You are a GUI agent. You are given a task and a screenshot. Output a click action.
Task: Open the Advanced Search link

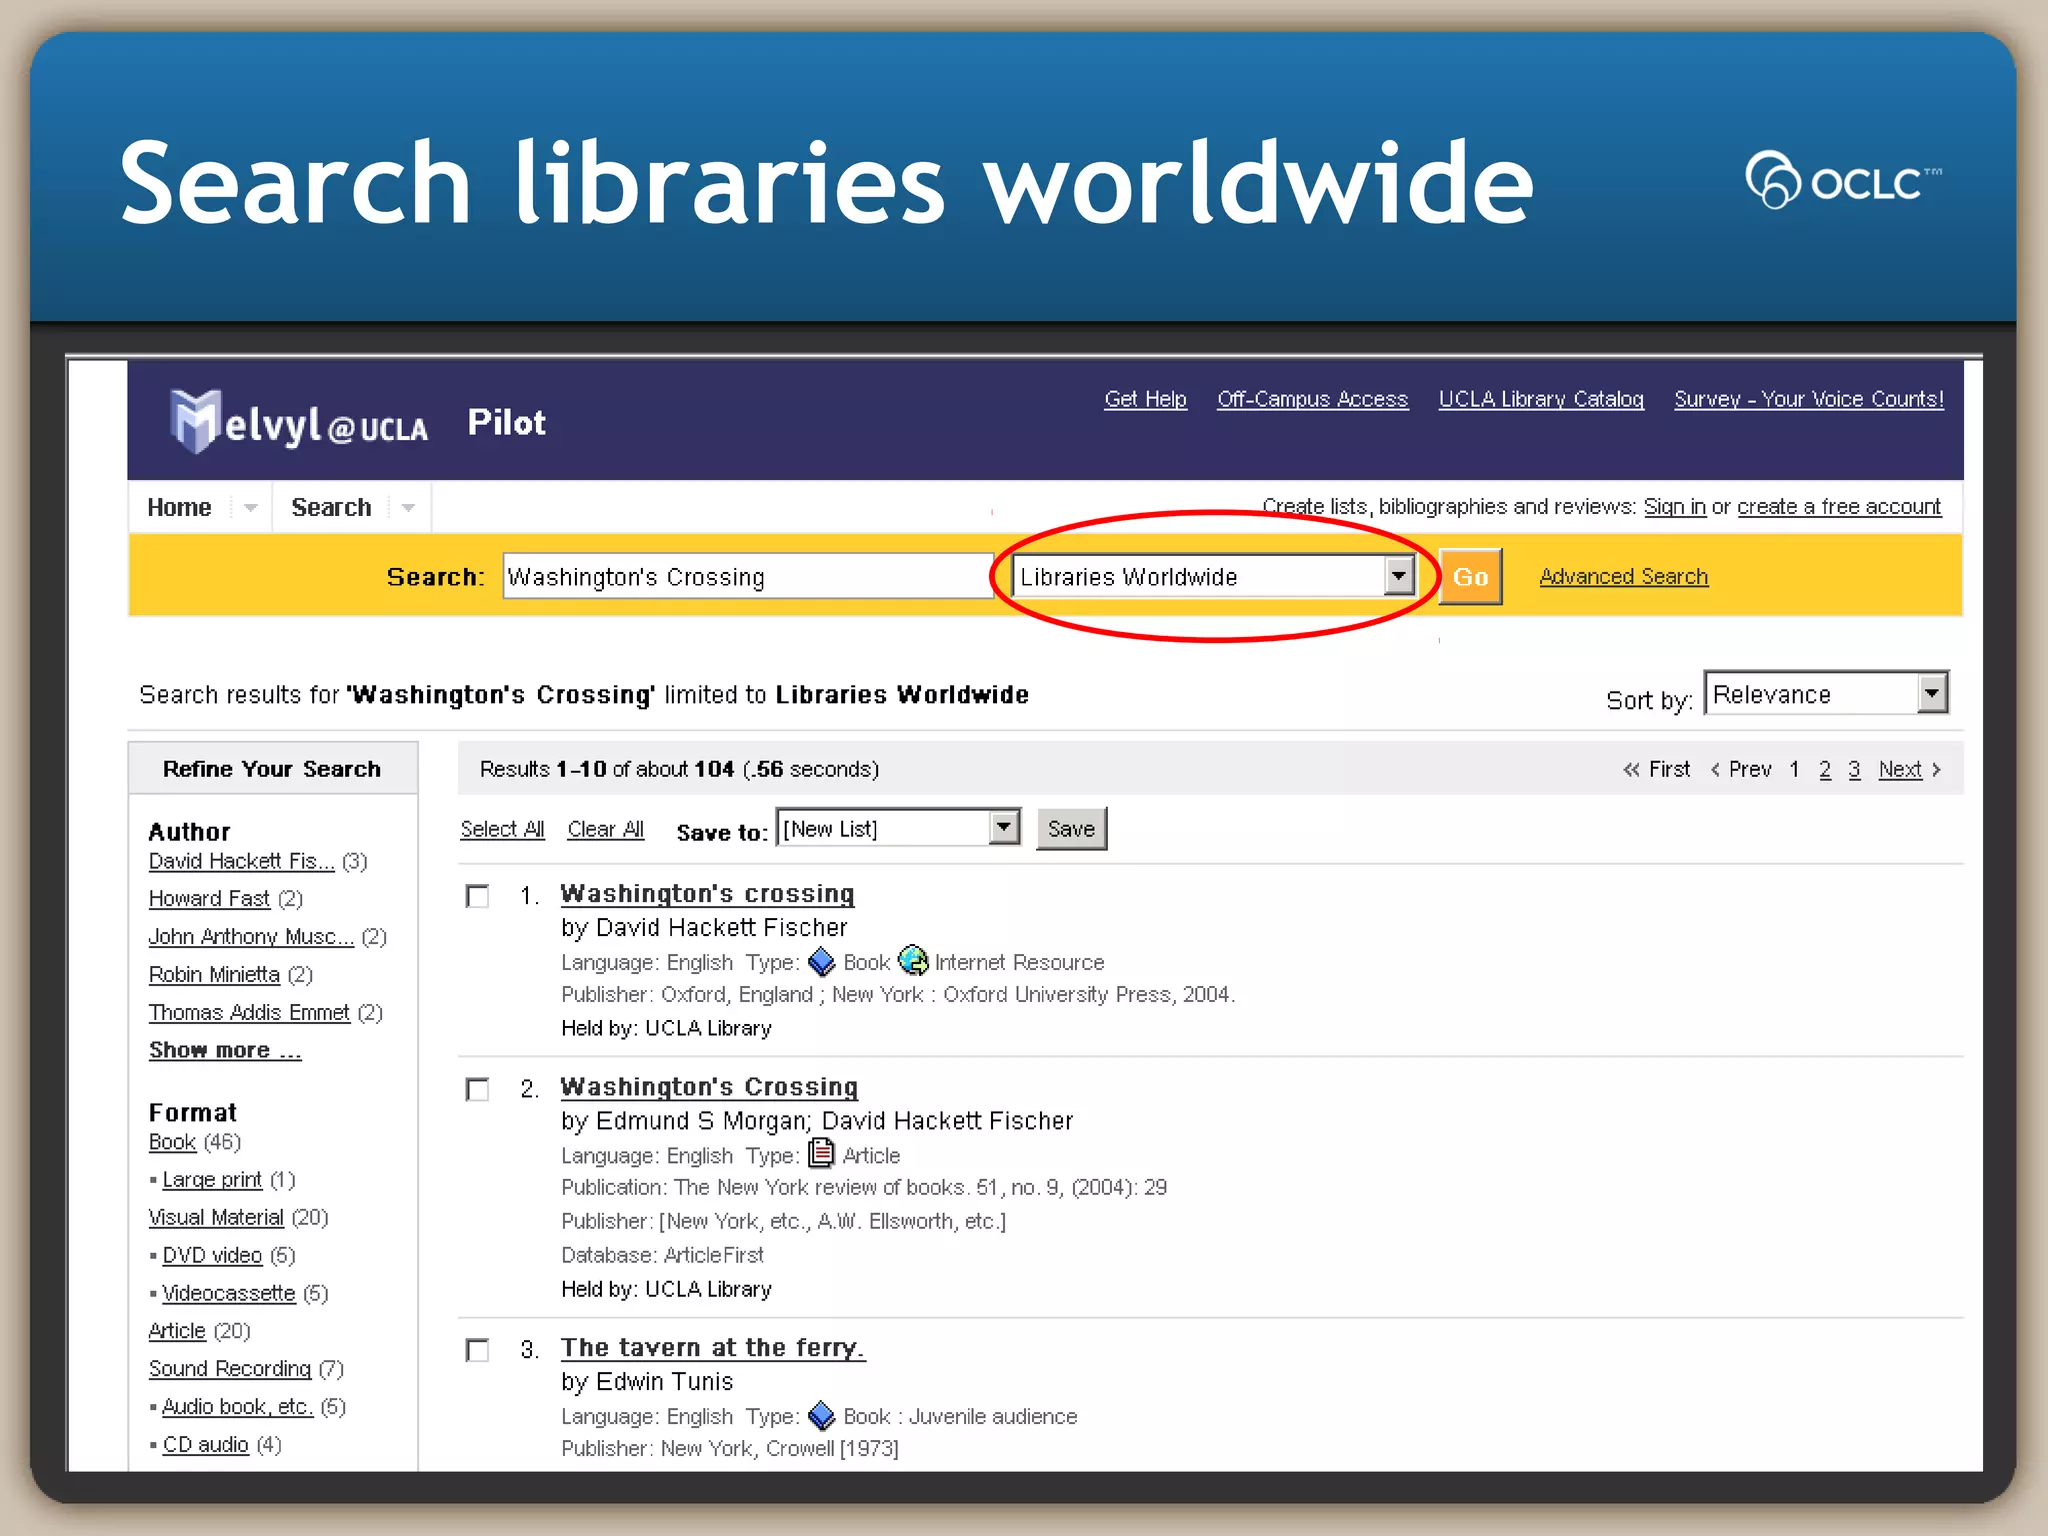(x=1624, y=576)
